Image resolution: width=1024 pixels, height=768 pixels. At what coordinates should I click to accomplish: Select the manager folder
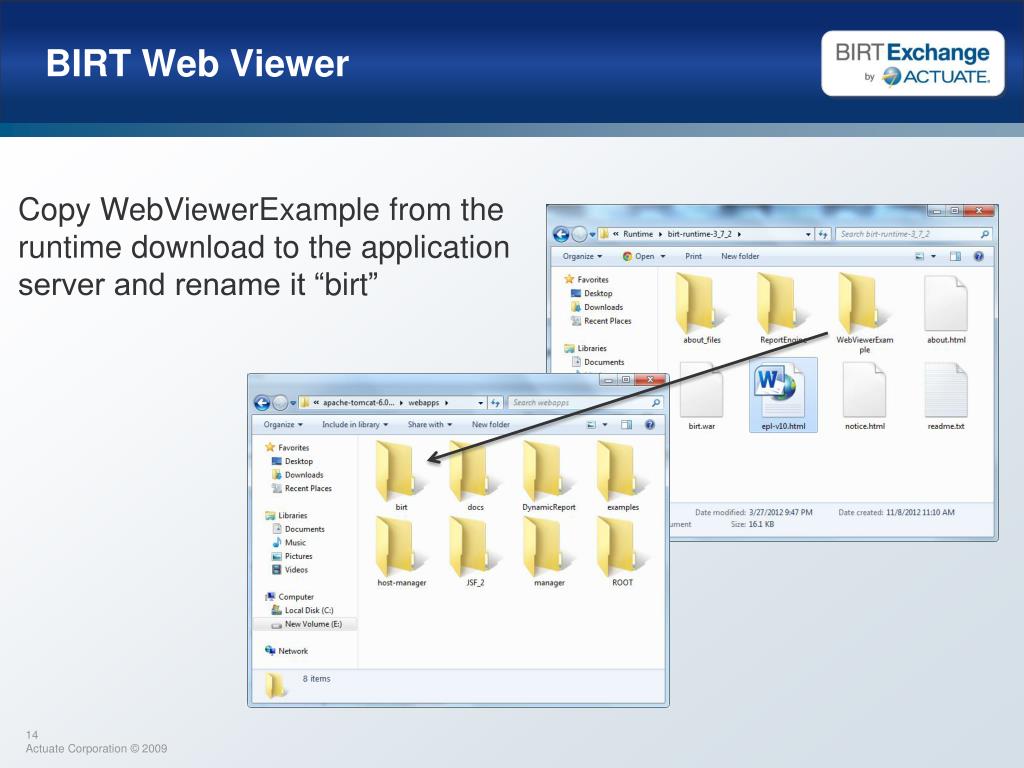[x=549, y=551]
